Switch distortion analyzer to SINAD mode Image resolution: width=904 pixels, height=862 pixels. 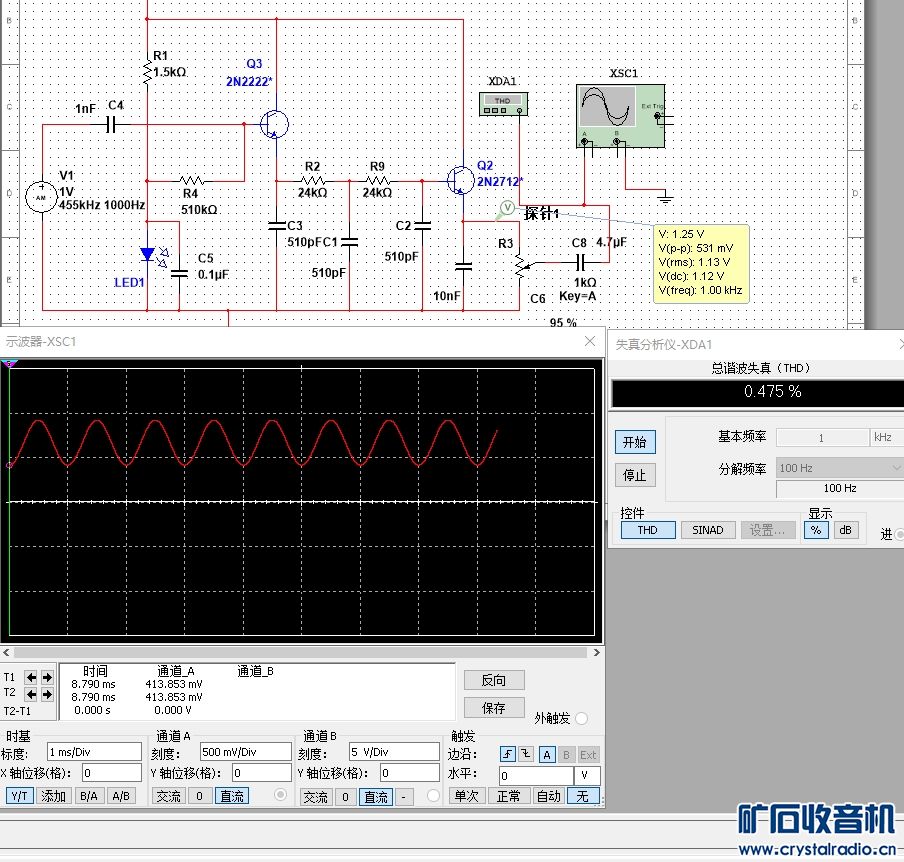click(x=707, y=530)
